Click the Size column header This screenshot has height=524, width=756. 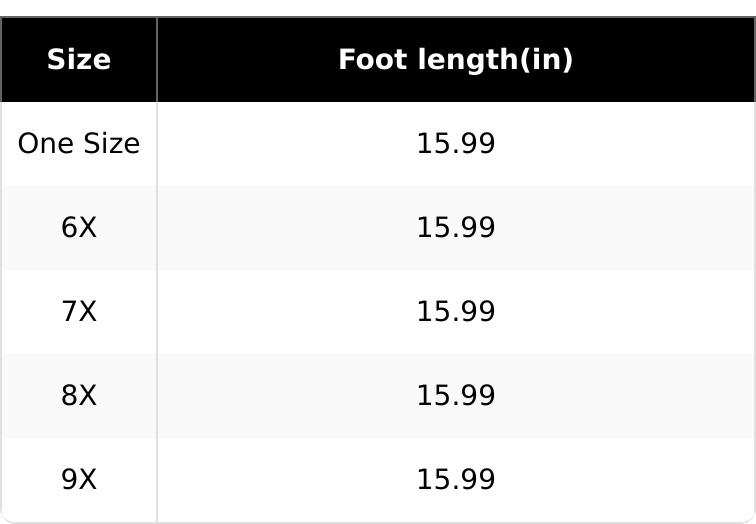pos(79,60)
